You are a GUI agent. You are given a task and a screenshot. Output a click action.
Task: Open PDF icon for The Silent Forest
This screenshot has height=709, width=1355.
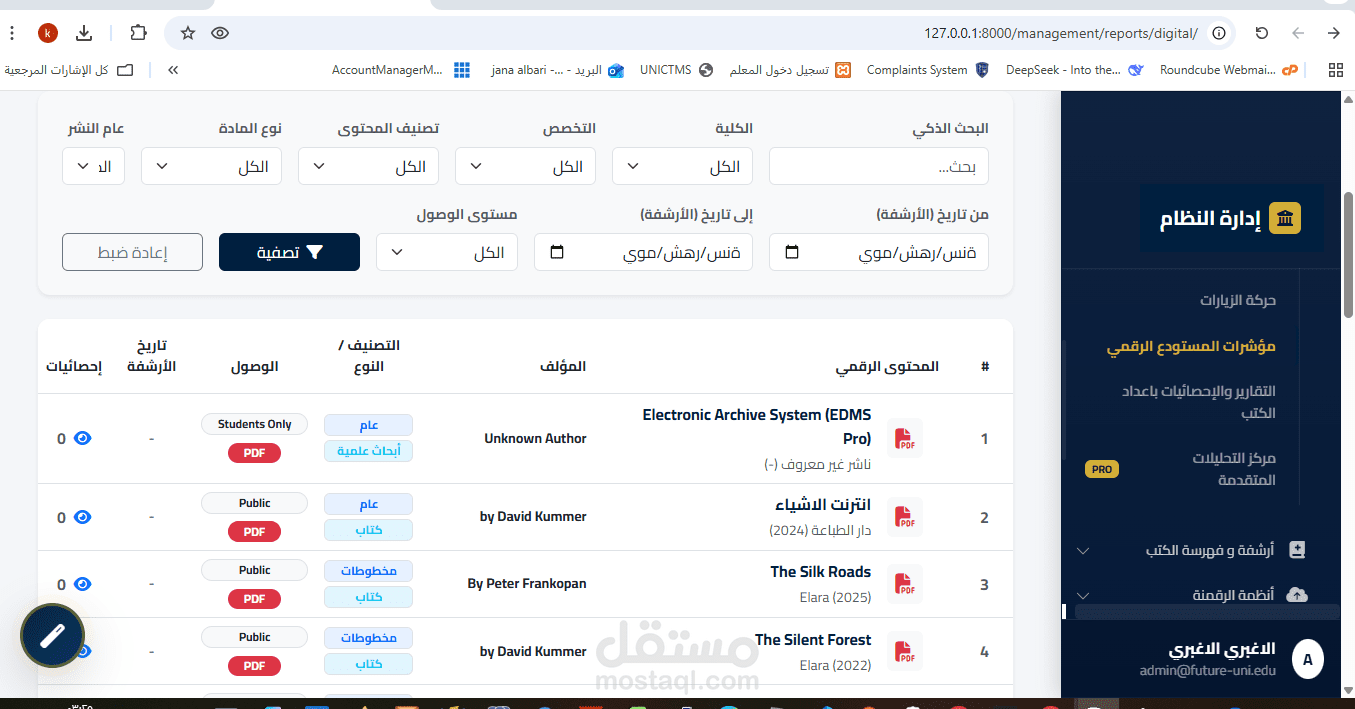click(904, 651)
